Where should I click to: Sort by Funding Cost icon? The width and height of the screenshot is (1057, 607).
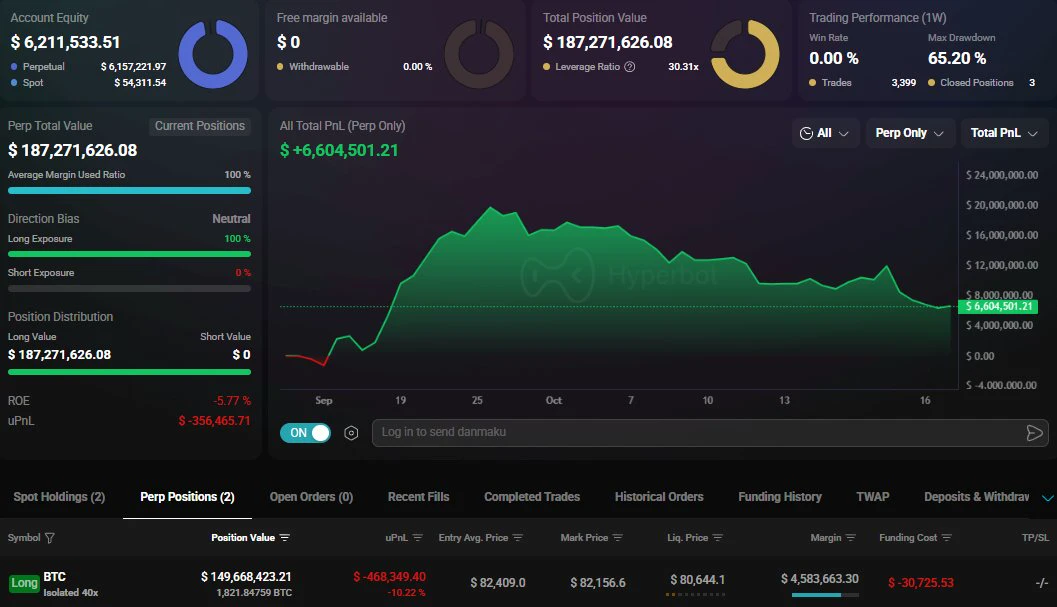pos(946,538)
